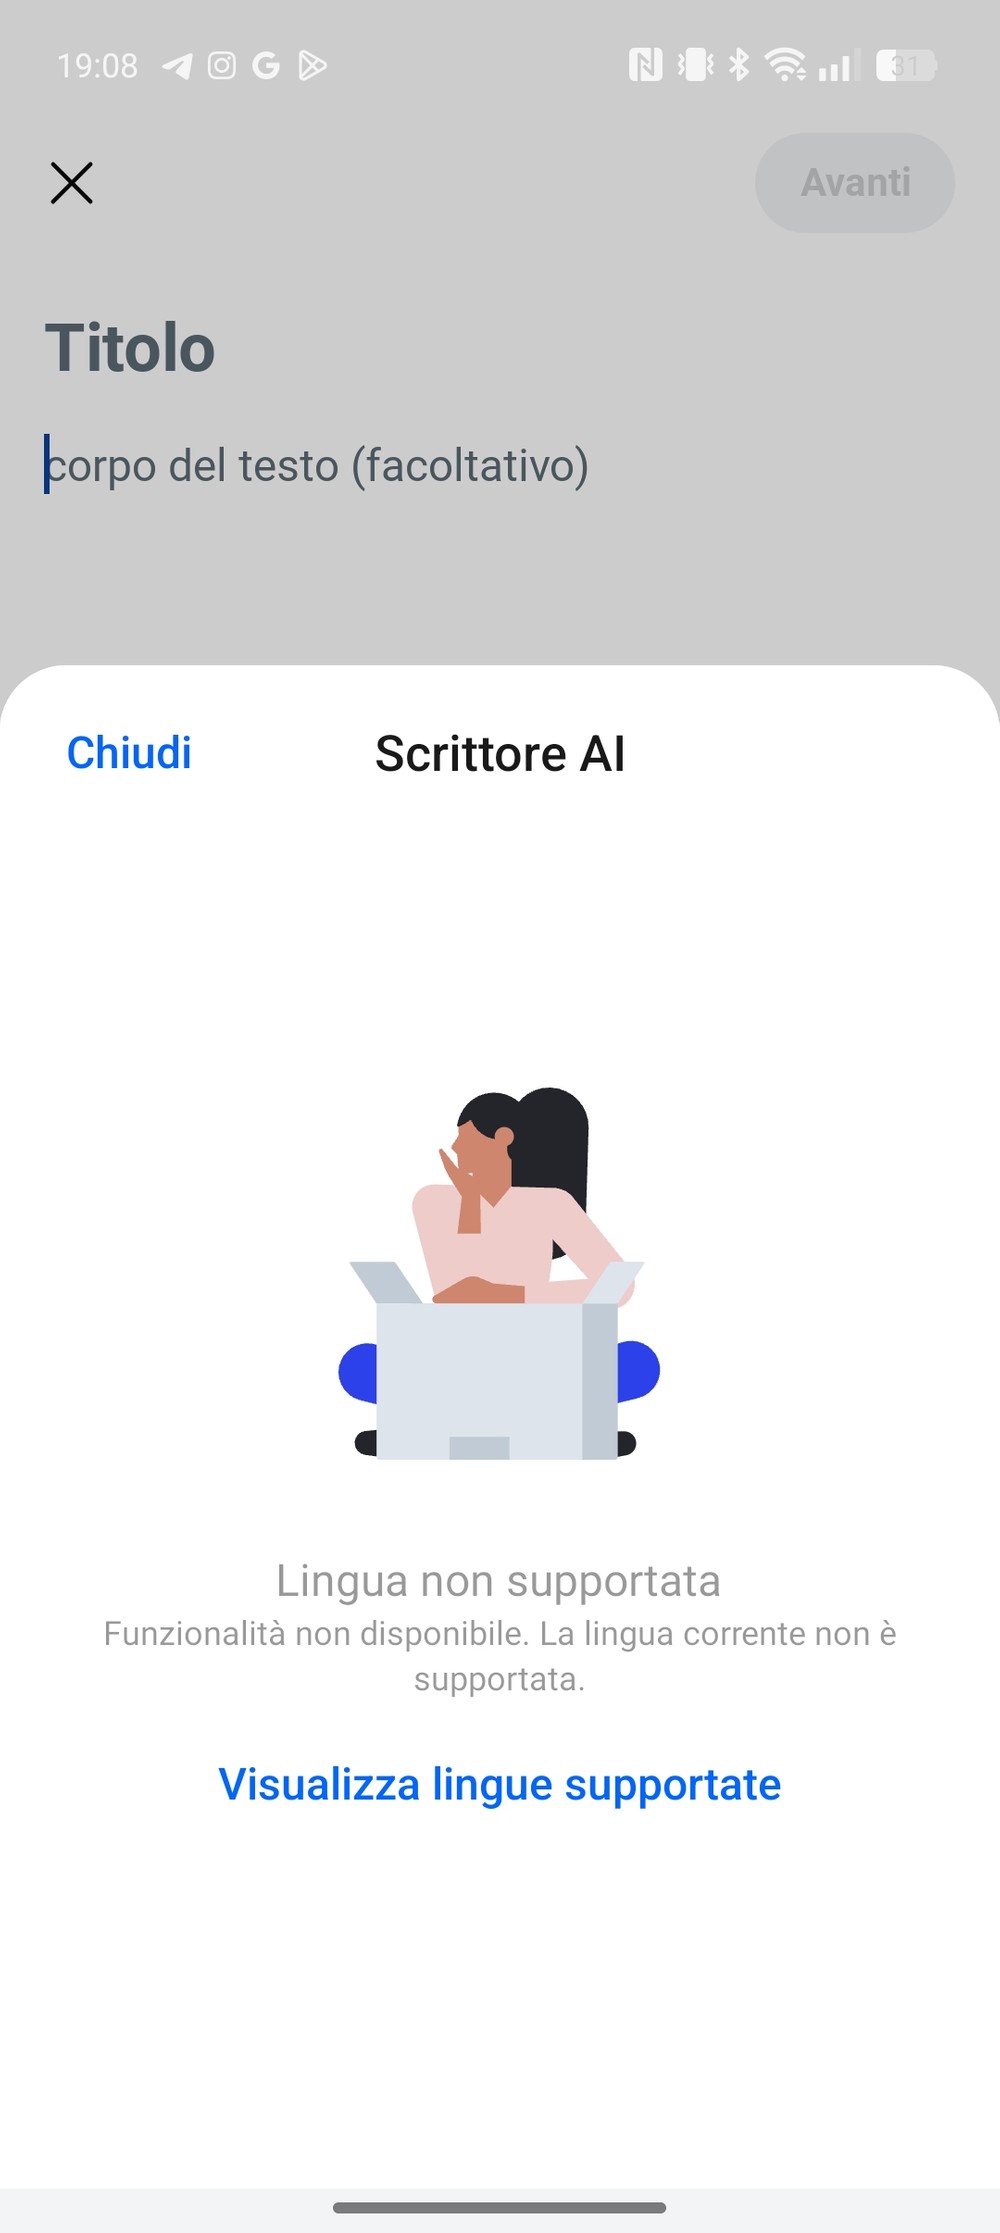Tap the 19:08 clock in status bar
Image resolution: width=1000 pixels, height=2233 pixels.
pos(97,66)
